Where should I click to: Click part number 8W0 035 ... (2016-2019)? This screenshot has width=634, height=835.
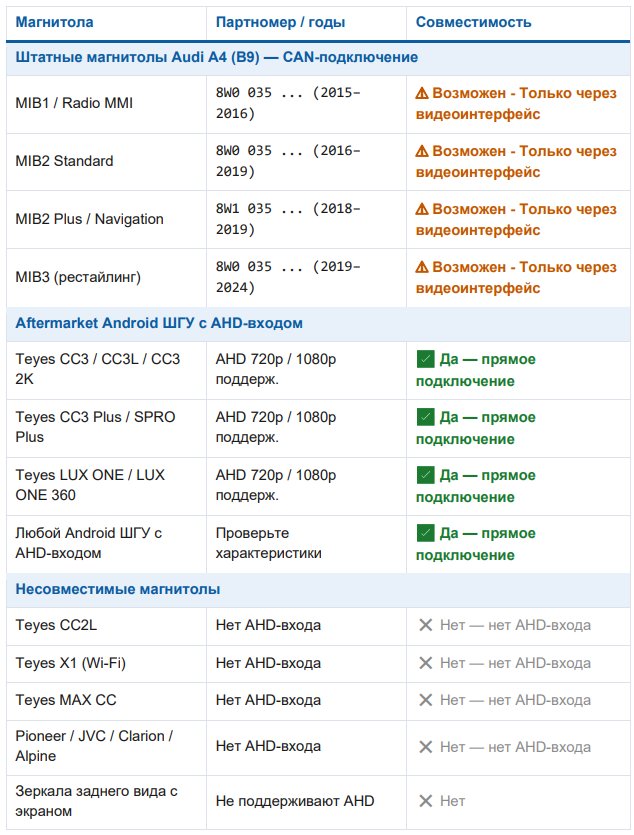click(288, 161)
